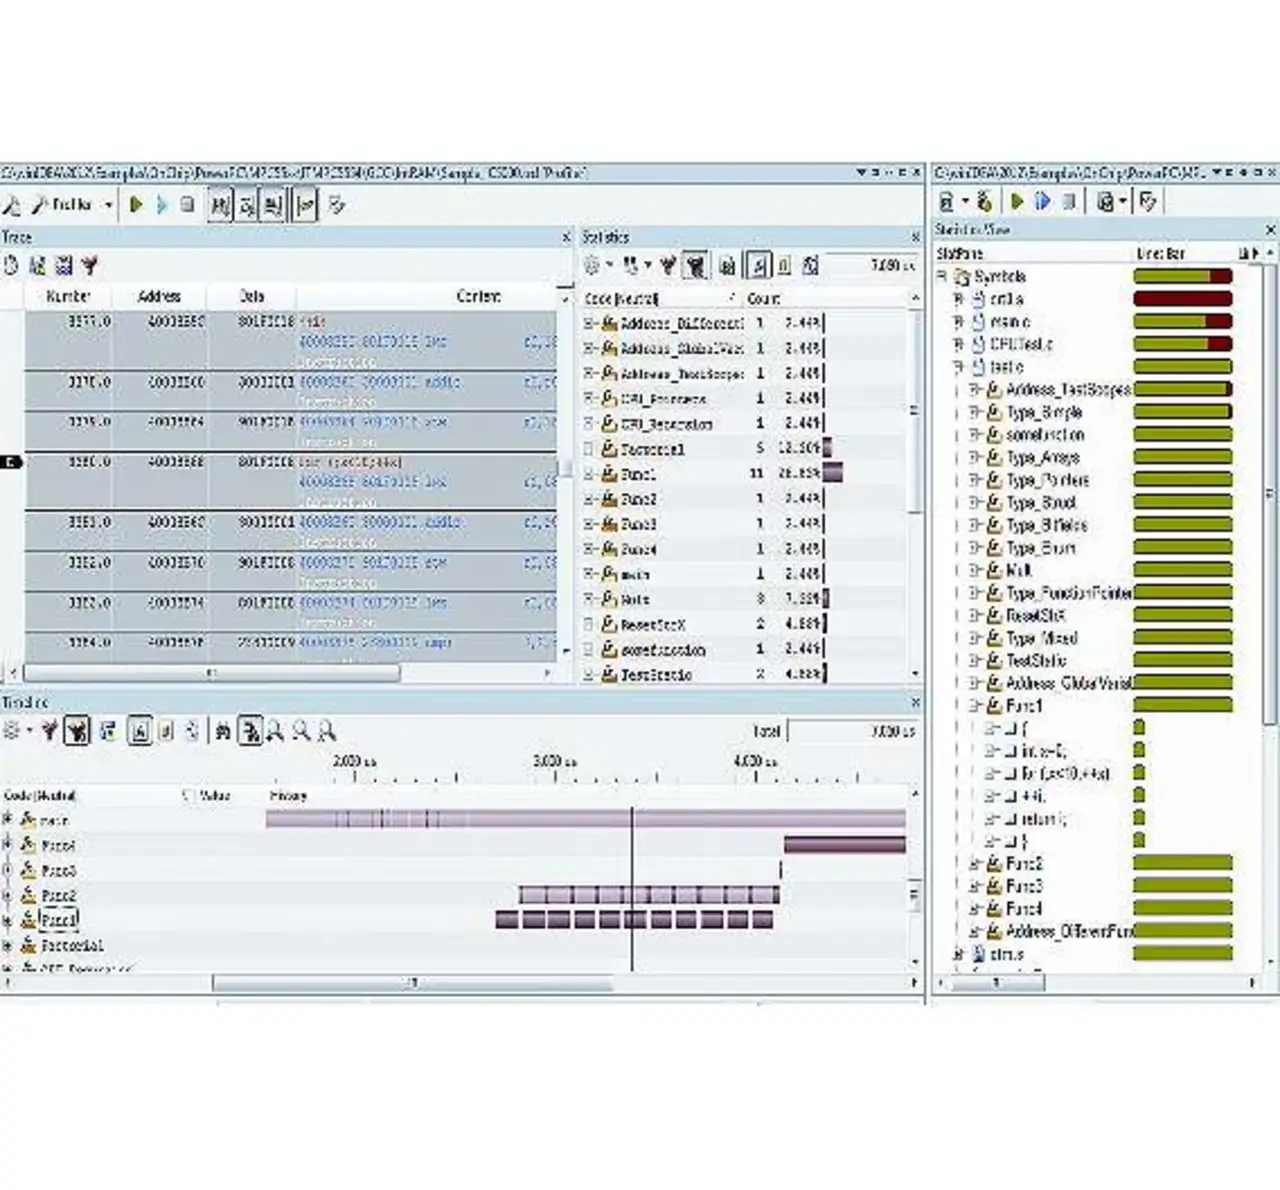
Task: Click the Func1 coverage bar in Statistics view
Action: [x=1182, y=706]
